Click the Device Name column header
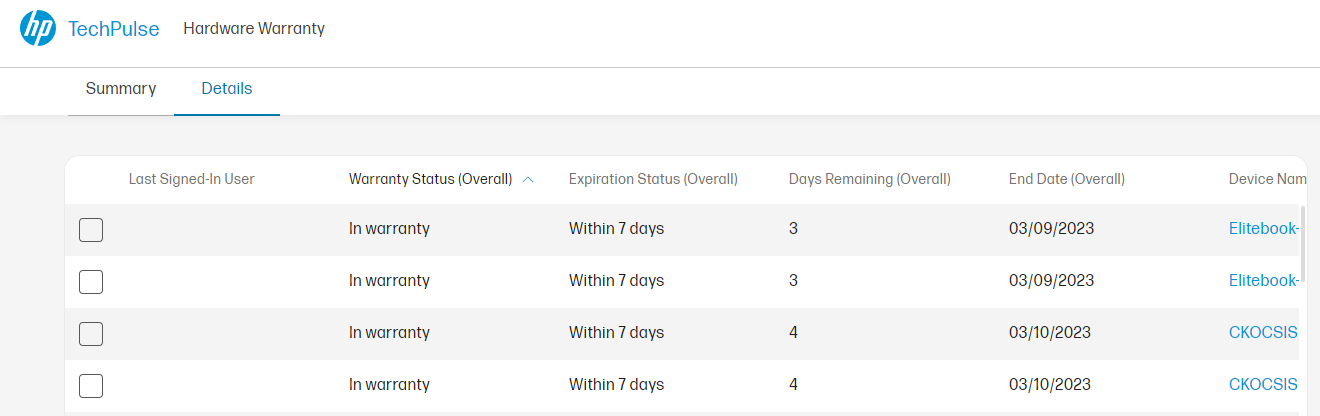This screenshot has height=416, width=1320. pos(1267,180)
